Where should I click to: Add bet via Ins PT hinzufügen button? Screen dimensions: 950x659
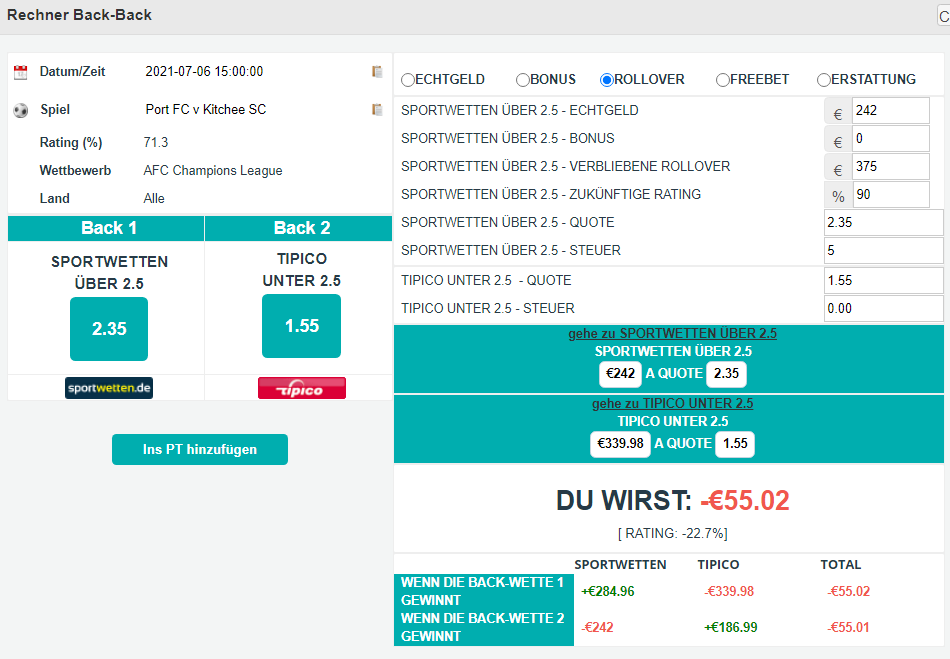[200, 449]
